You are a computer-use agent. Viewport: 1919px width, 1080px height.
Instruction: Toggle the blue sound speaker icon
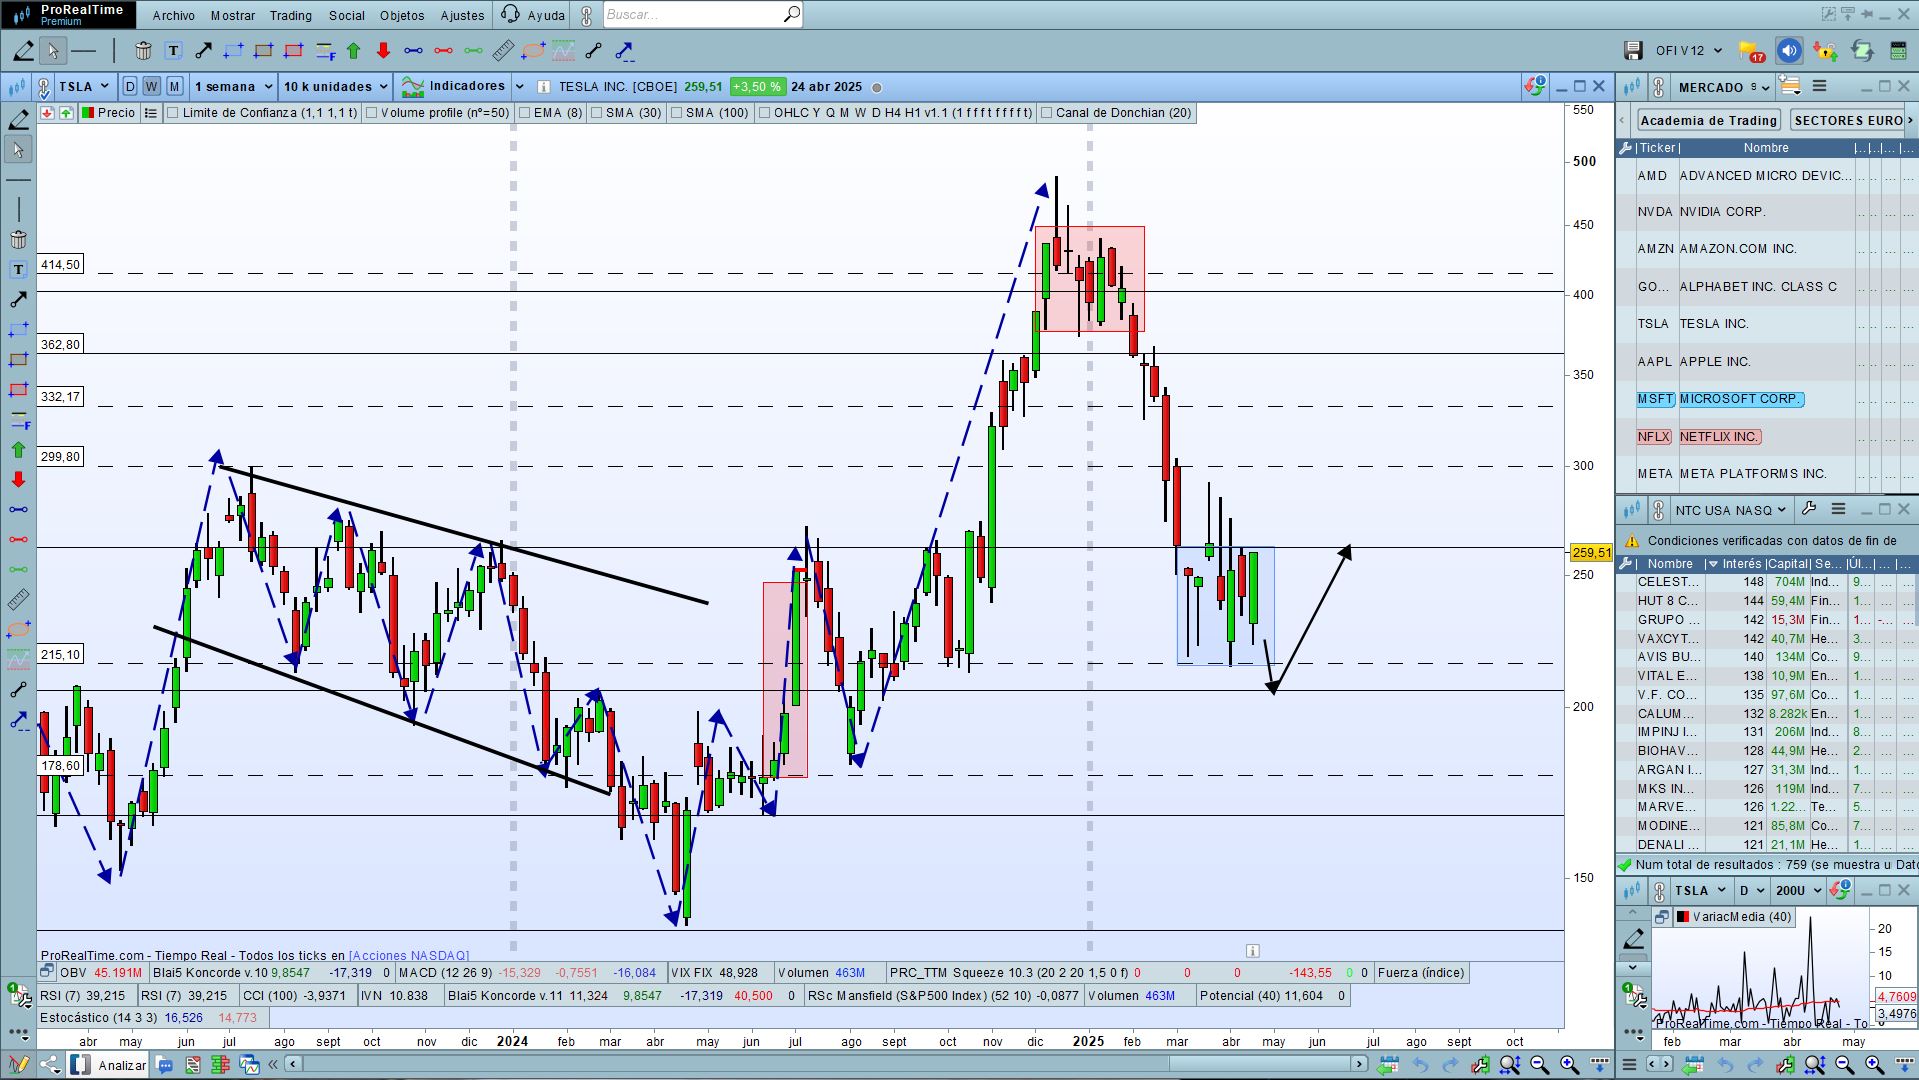pyautogui.click(x=1788, y=51)
